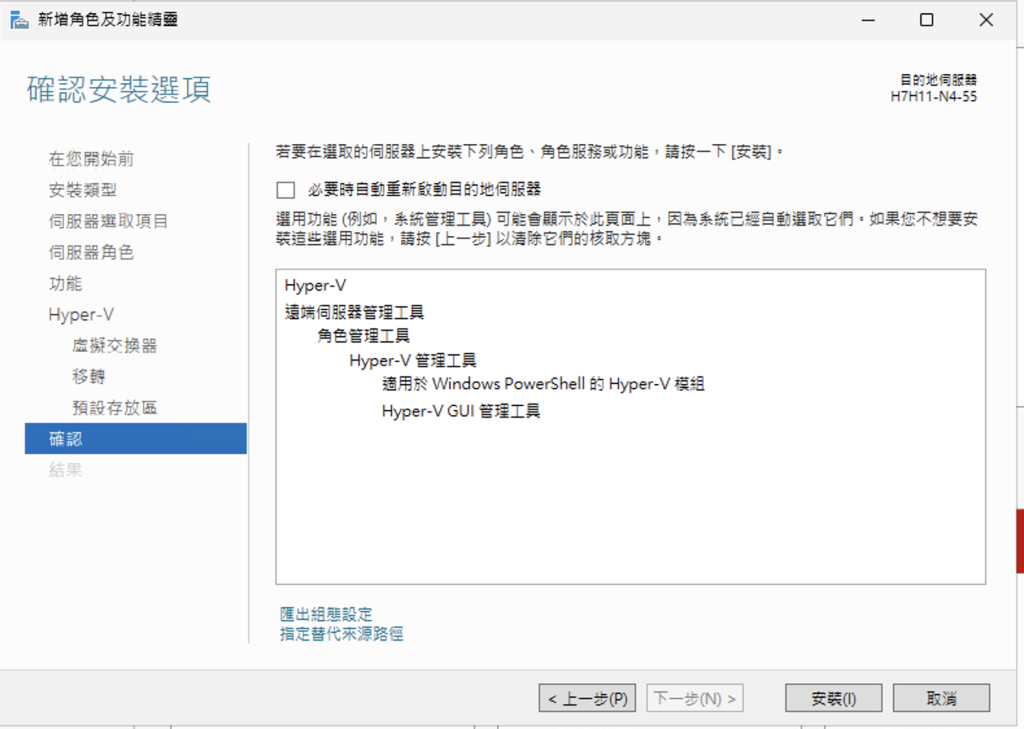This screenshot has height=729, width=1024.
Task: Enable automatic restart of destination server checkbox
Action: click(x=287, y=190)
